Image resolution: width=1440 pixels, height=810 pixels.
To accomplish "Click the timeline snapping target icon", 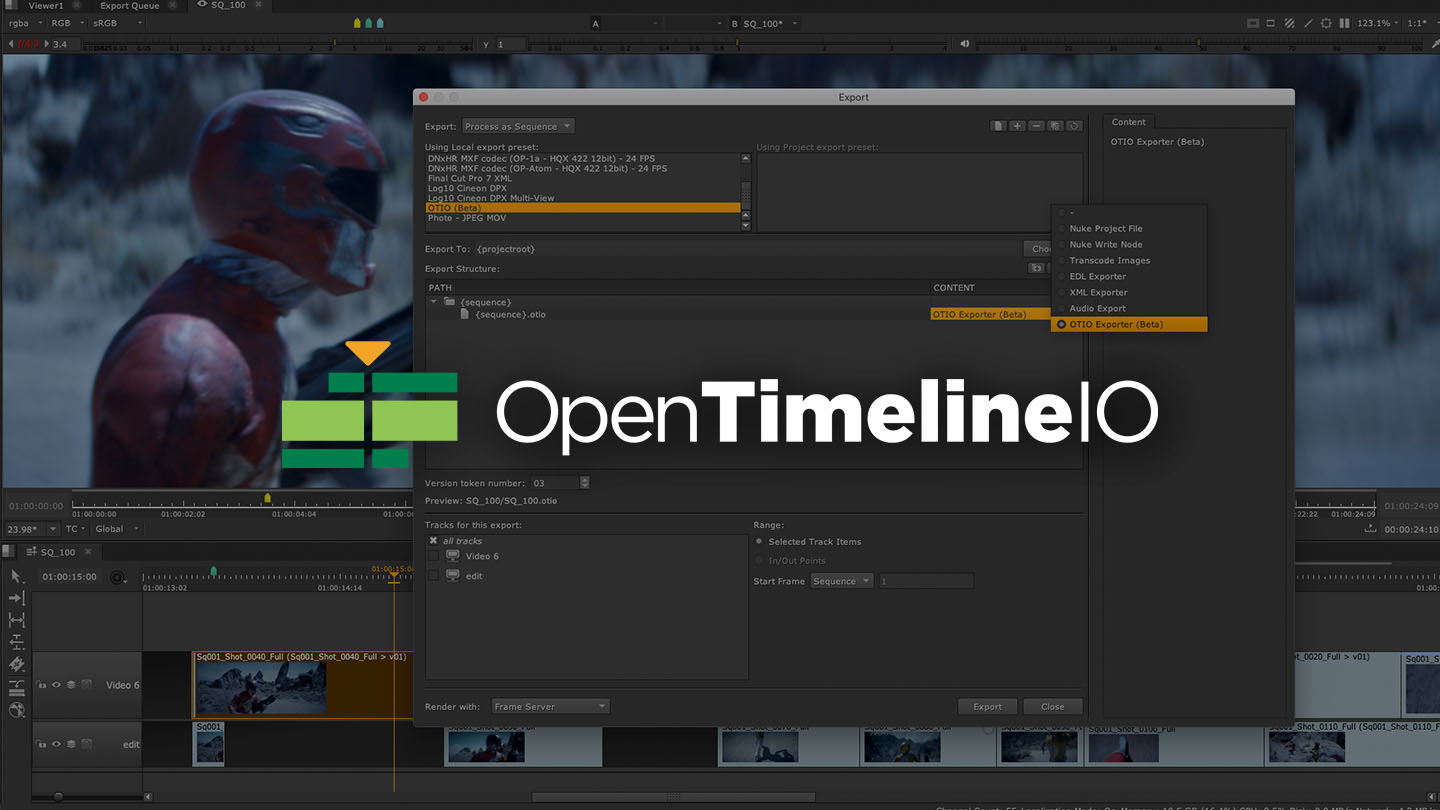I will (x=118, y=577).
